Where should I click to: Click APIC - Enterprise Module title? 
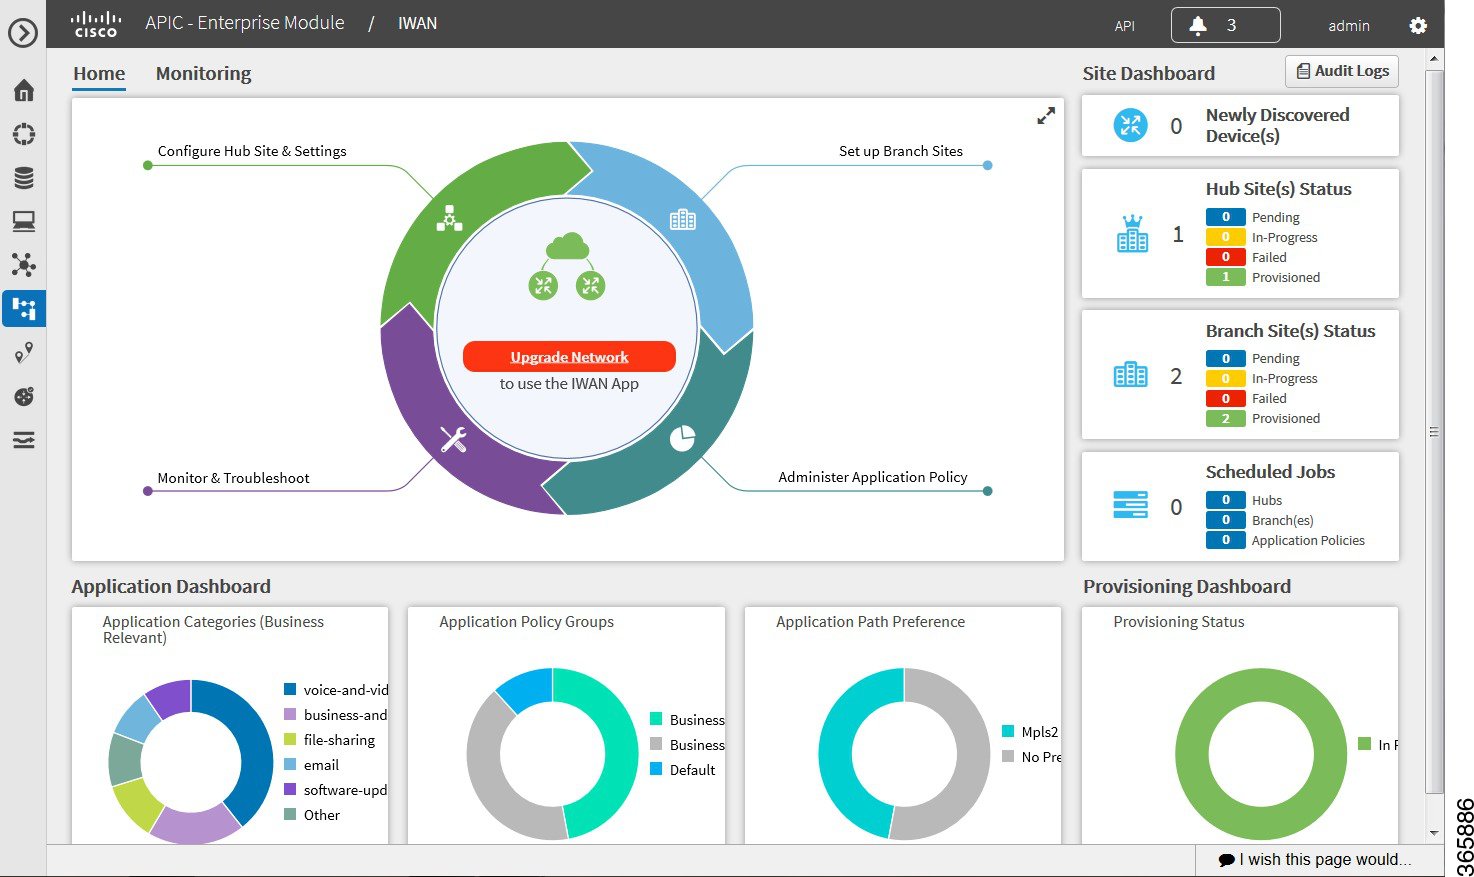[245, 23]
